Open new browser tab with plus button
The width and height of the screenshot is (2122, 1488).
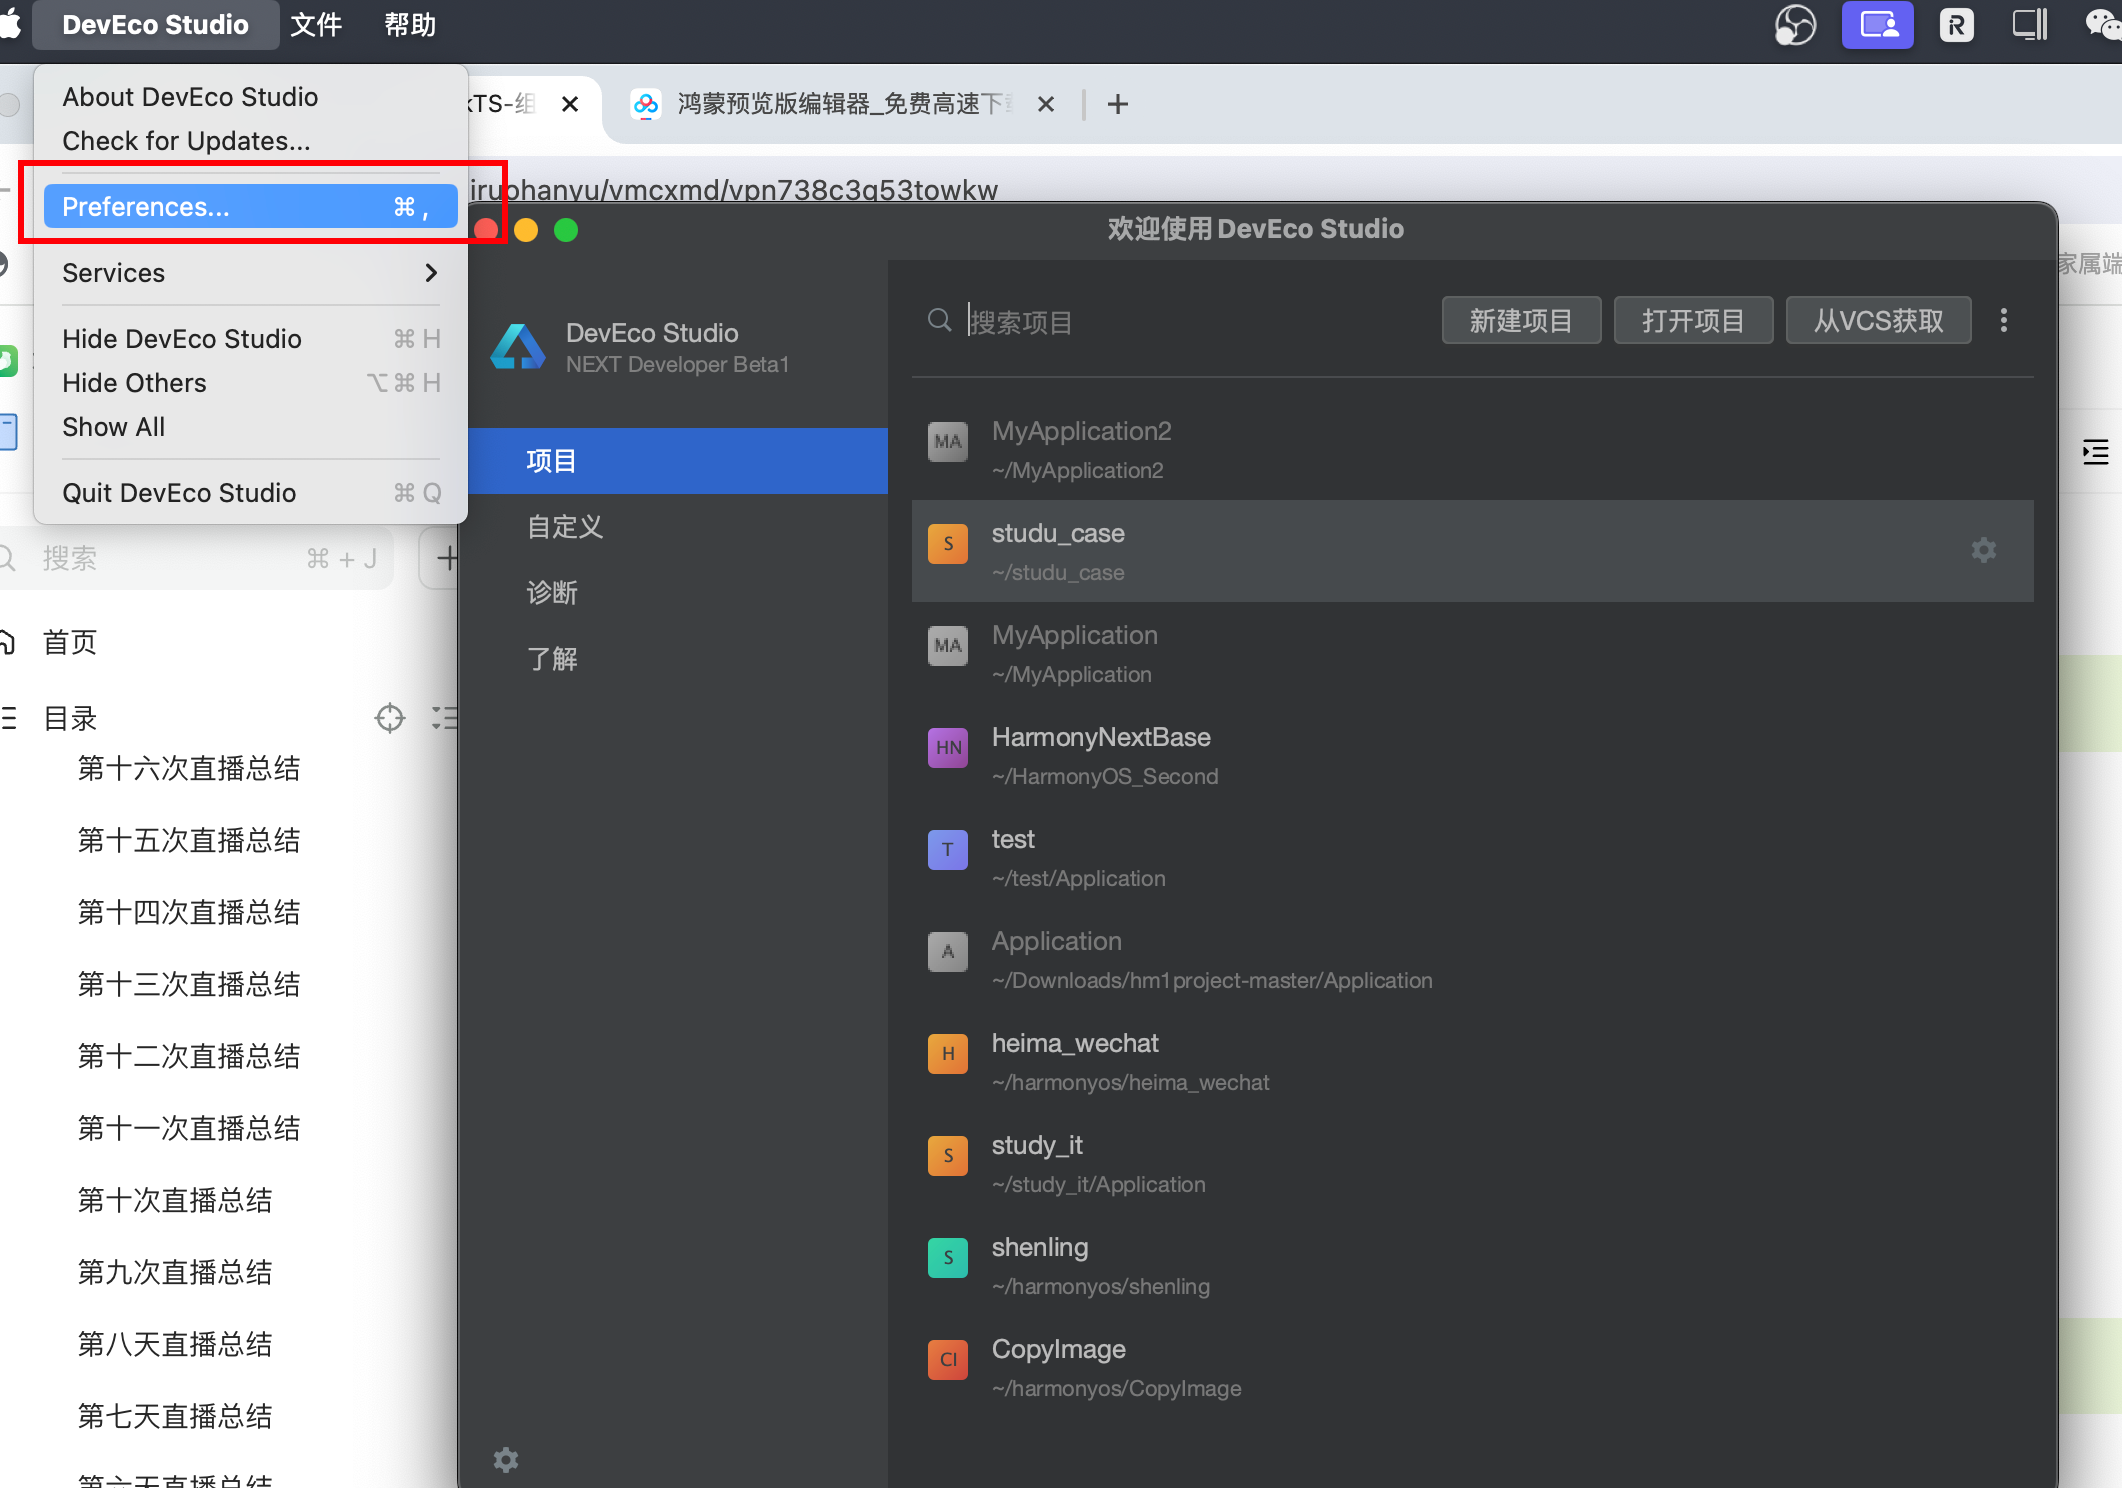pos(1118,104)
